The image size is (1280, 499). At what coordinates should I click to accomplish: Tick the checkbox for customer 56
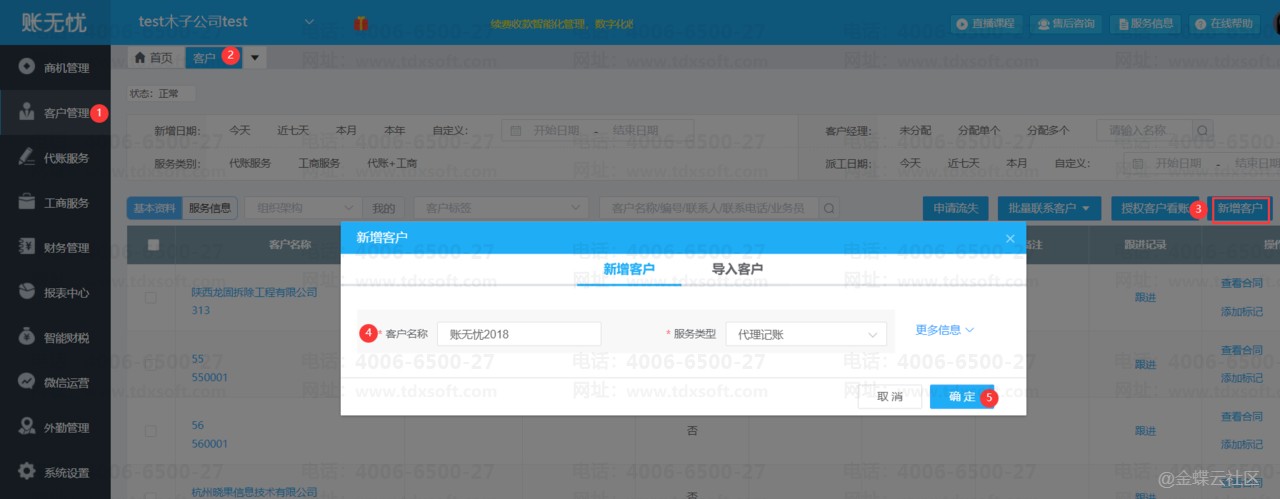[151, 431]
